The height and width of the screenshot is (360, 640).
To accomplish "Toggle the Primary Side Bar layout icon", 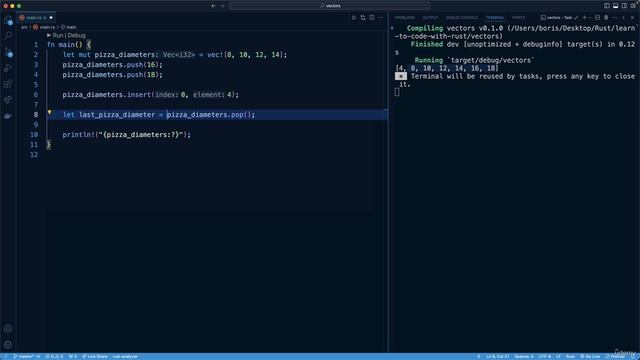I will coord(607,6).
